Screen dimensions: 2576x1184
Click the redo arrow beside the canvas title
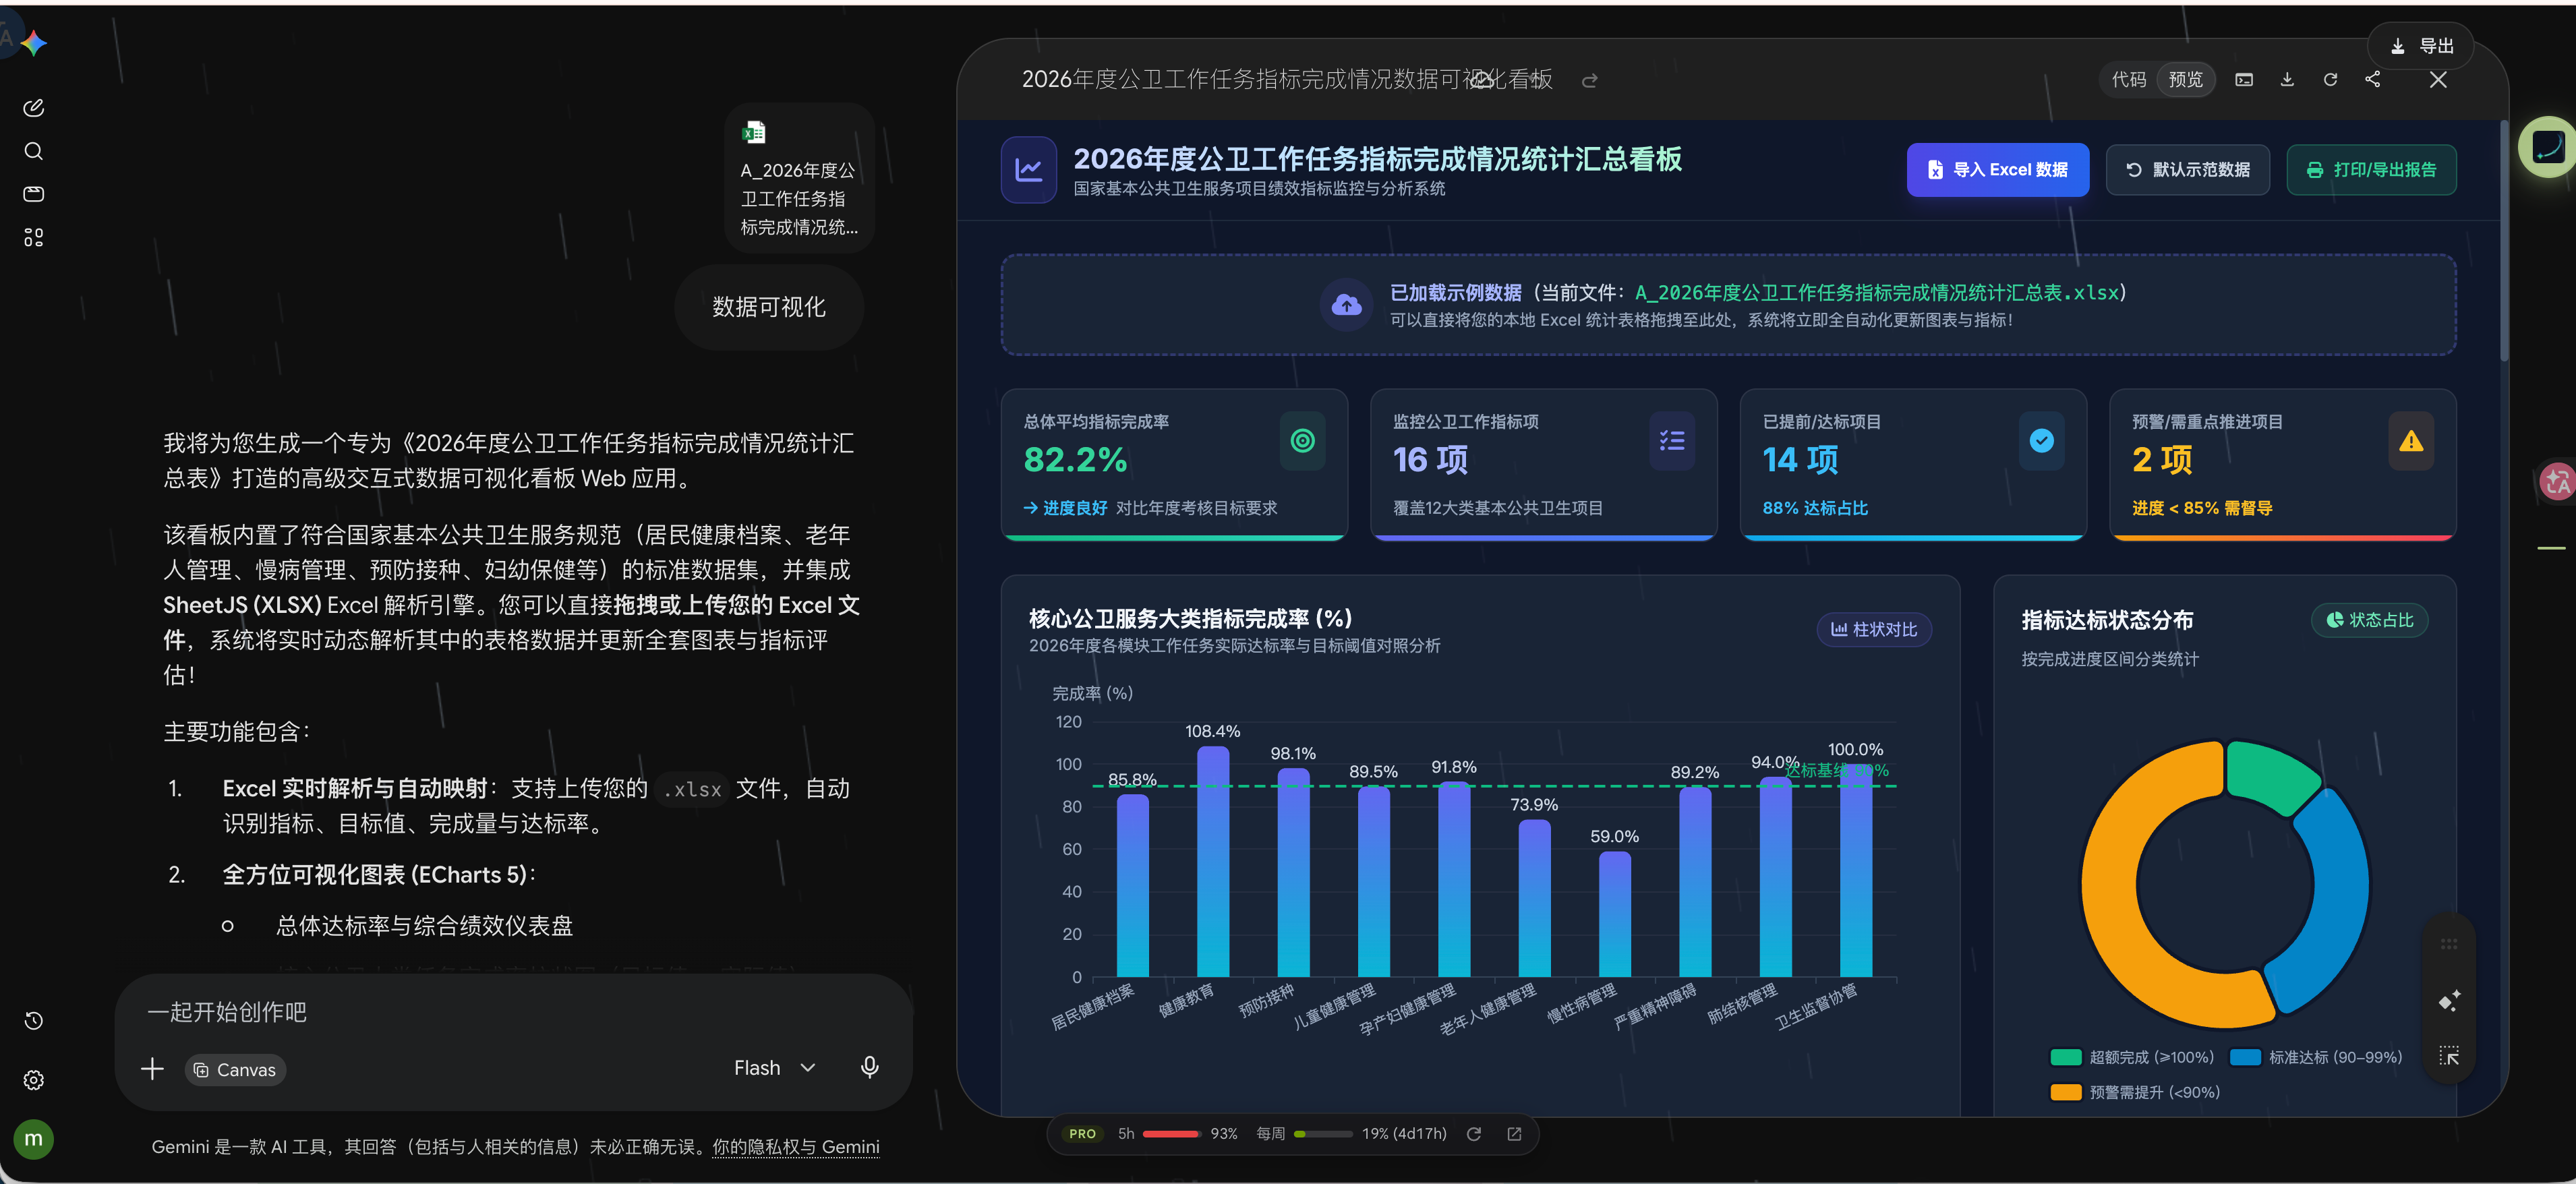[1590, 81]
